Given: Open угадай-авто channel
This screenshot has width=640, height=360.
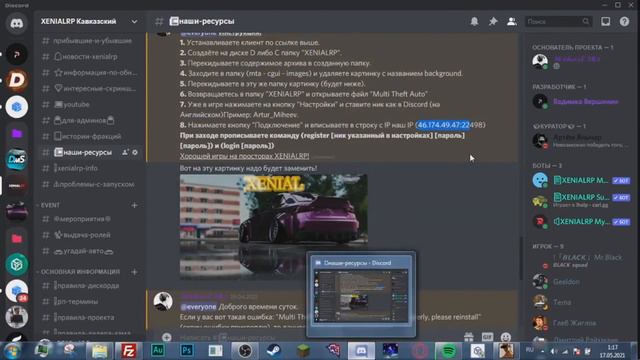Looking at the screenshot, I should 90,251.
